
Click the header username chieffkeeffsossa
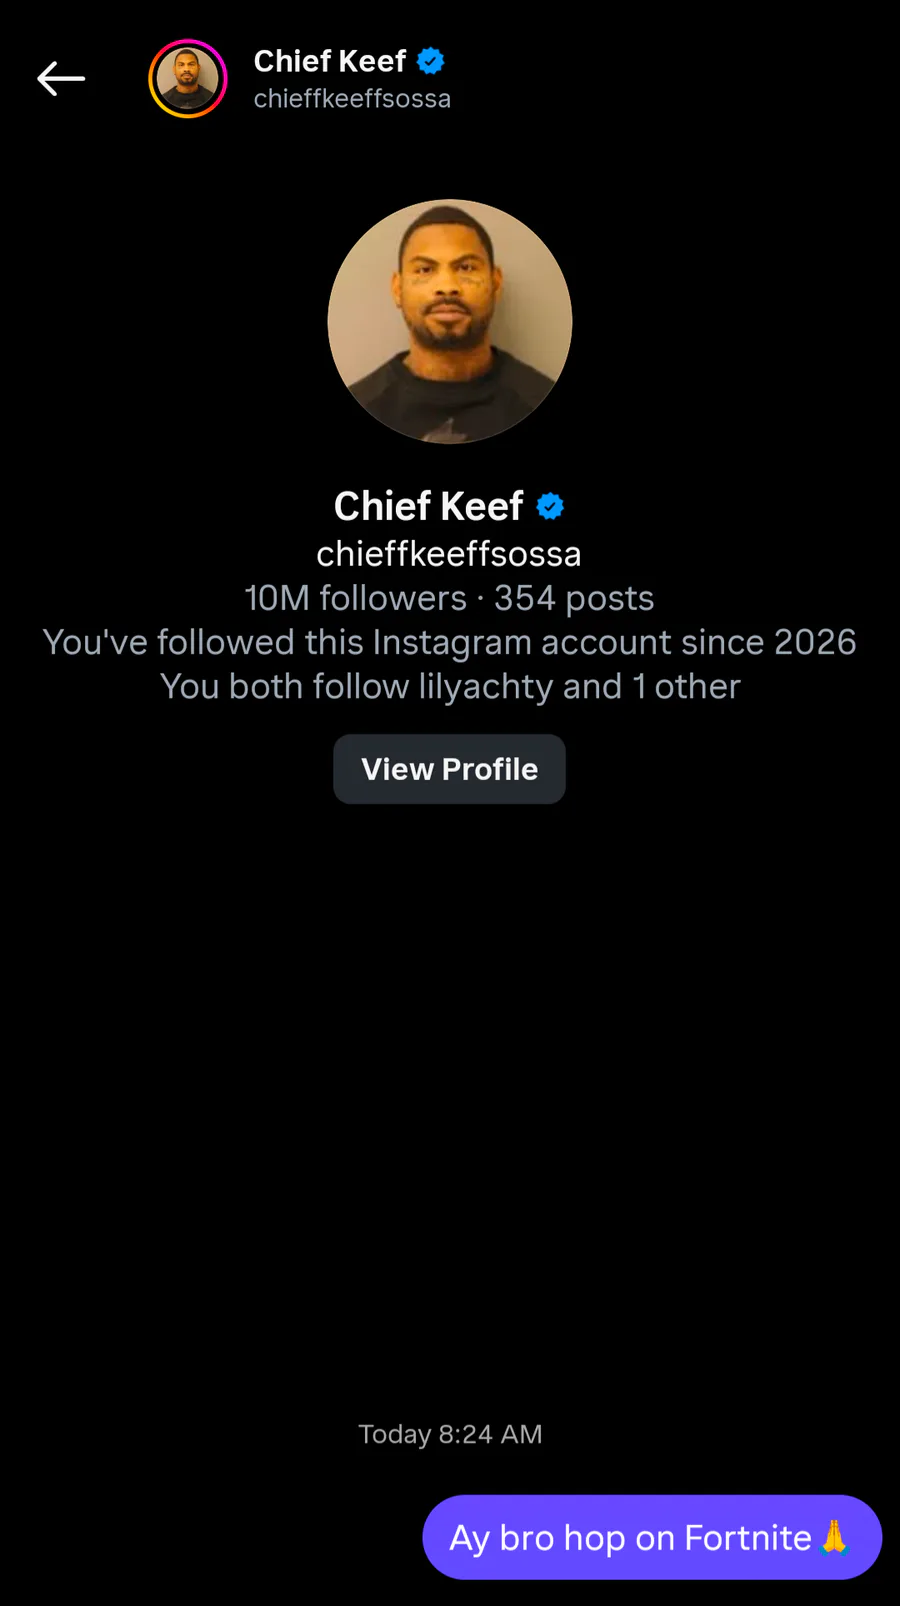[x=352, y=99]
